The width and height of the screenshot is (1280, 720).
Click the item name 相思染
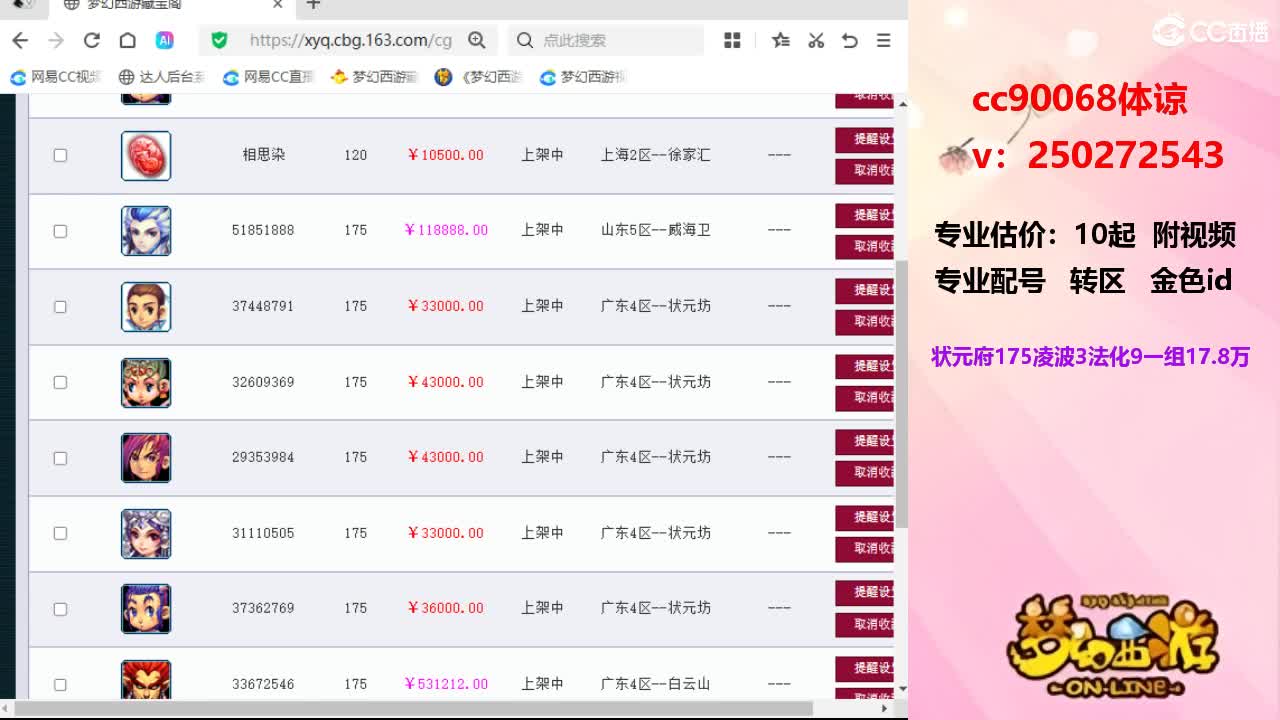click(x=264, y=155)
